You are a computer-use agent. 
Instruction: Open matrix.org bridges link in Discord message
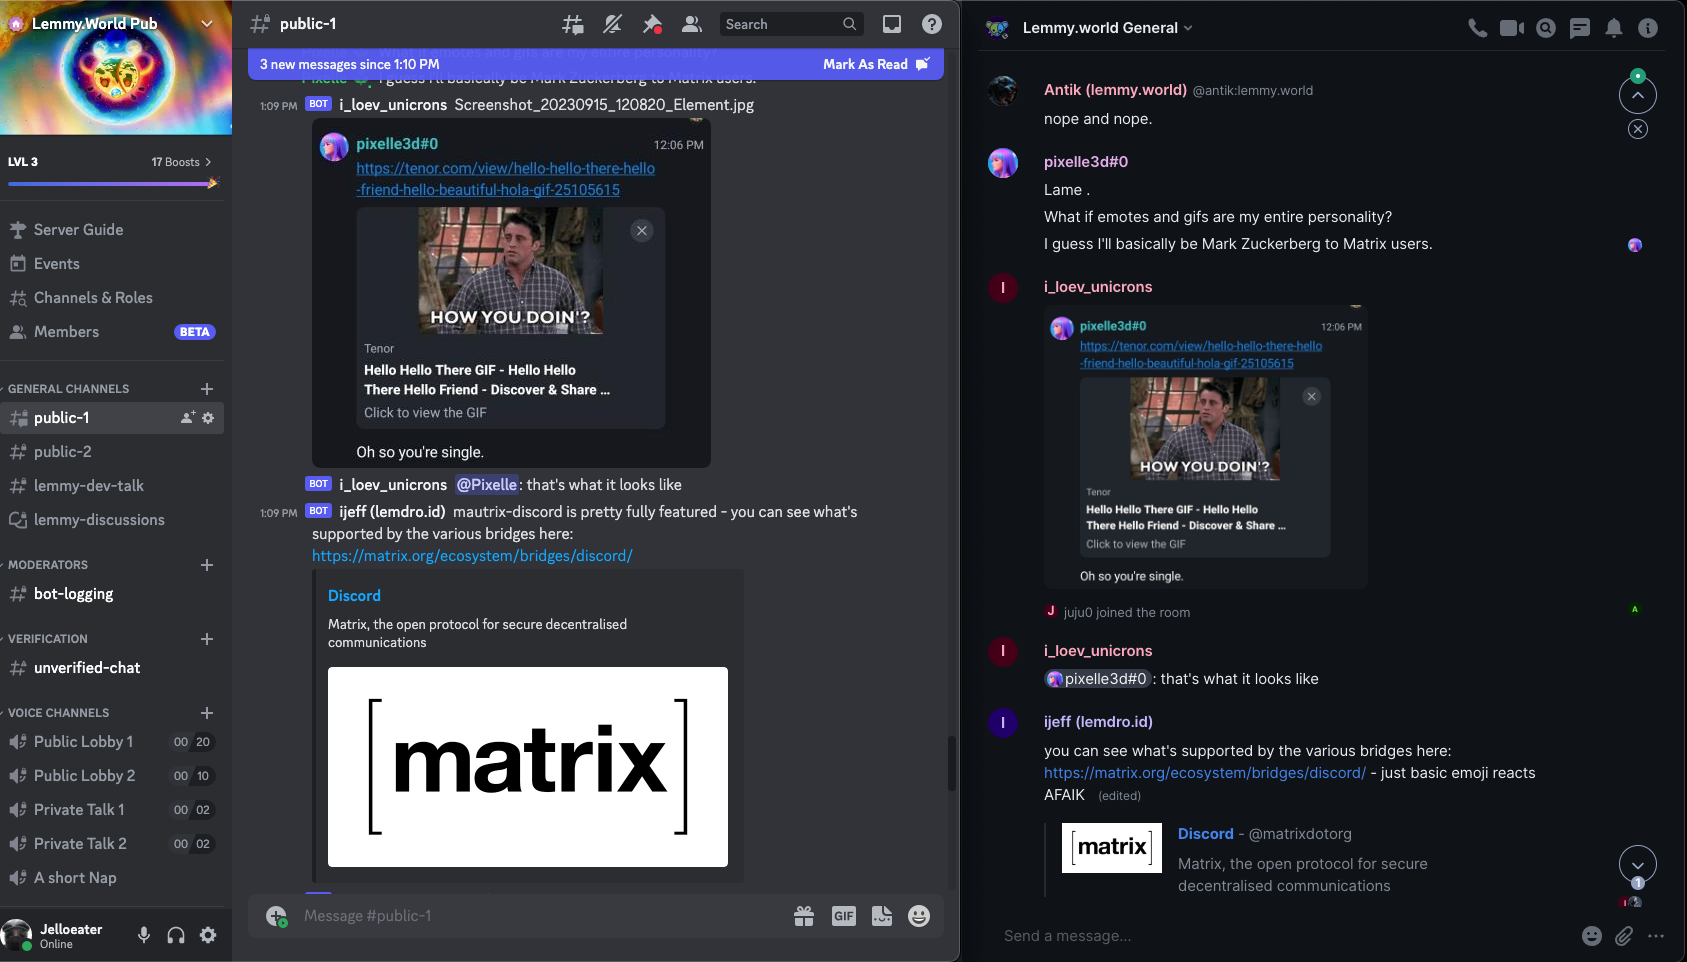(472, 556)
